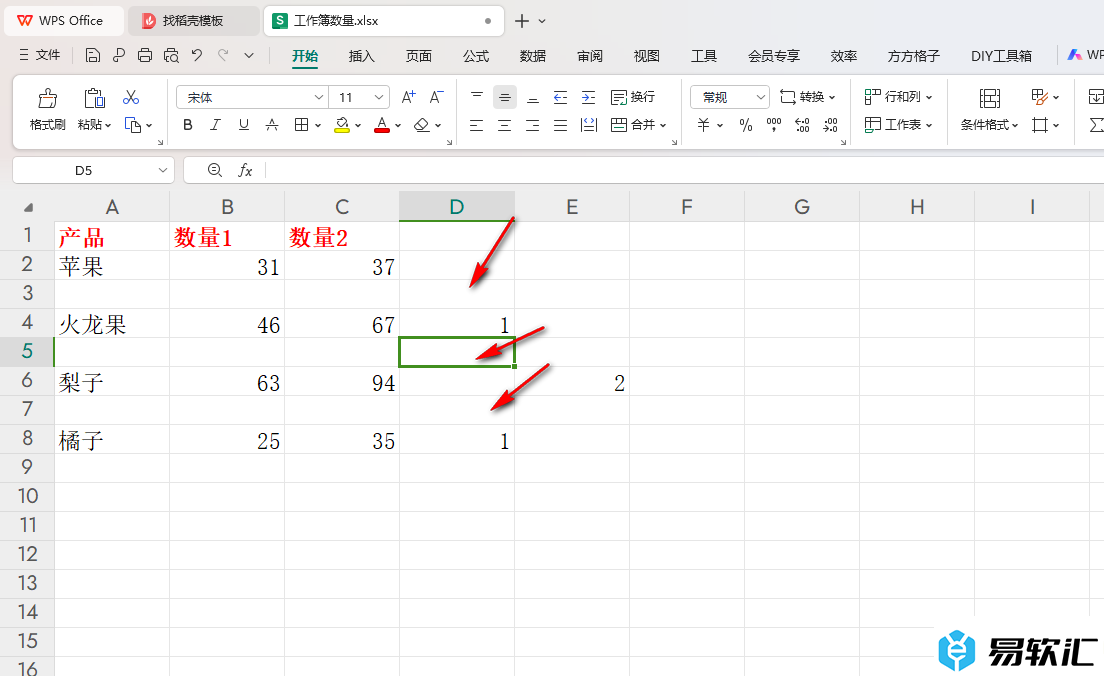The width and height of the screenshot is (1104, 676).
Task: Decrease indent in cell
Action: tap(560, 97)
